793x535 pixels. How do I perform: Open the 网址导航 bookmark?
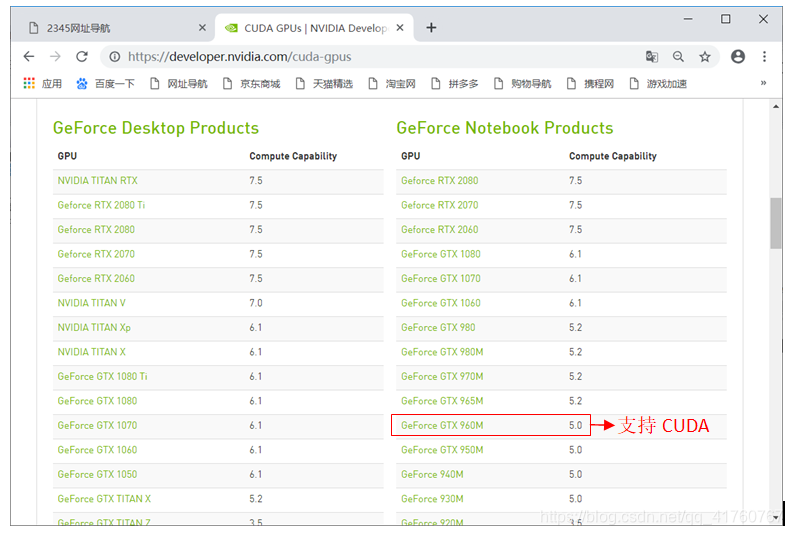pos(179,83)
